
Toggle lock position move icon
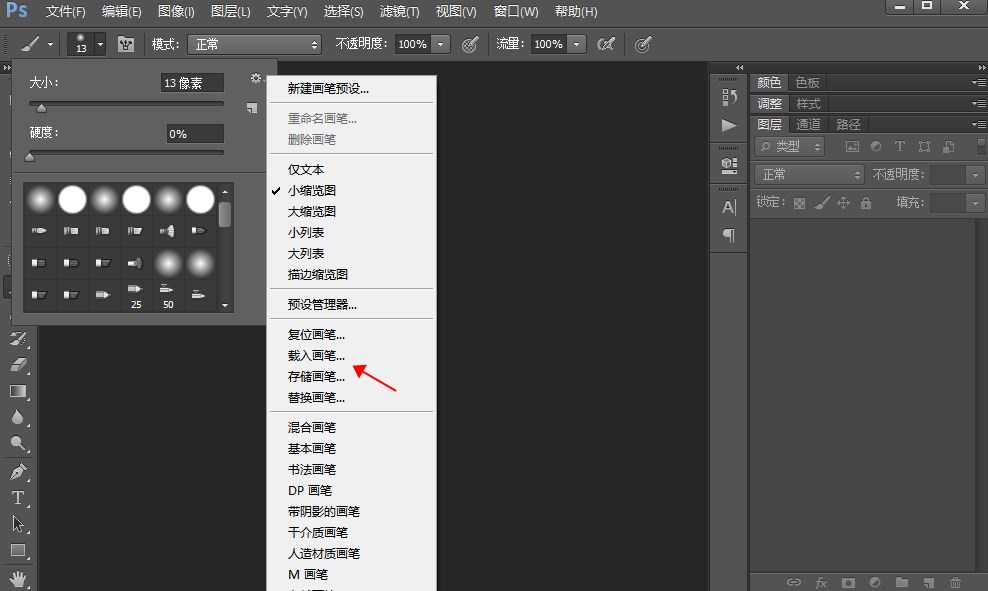843,203
